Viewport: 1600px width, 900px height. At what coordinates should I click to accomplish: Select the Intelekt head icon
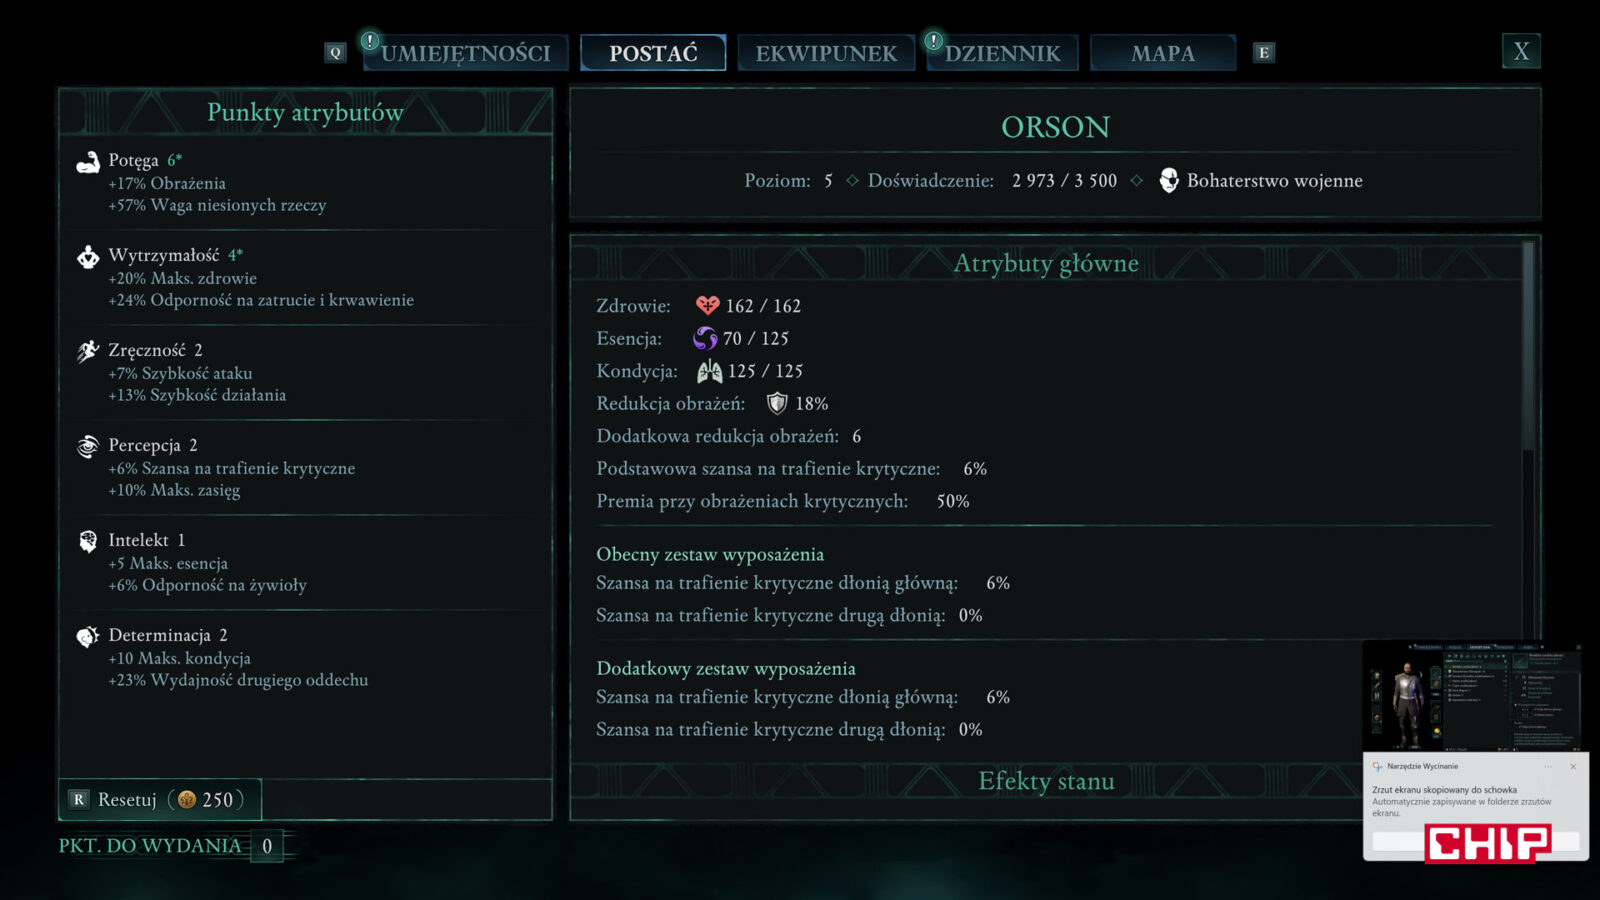[x=88, y=541]
